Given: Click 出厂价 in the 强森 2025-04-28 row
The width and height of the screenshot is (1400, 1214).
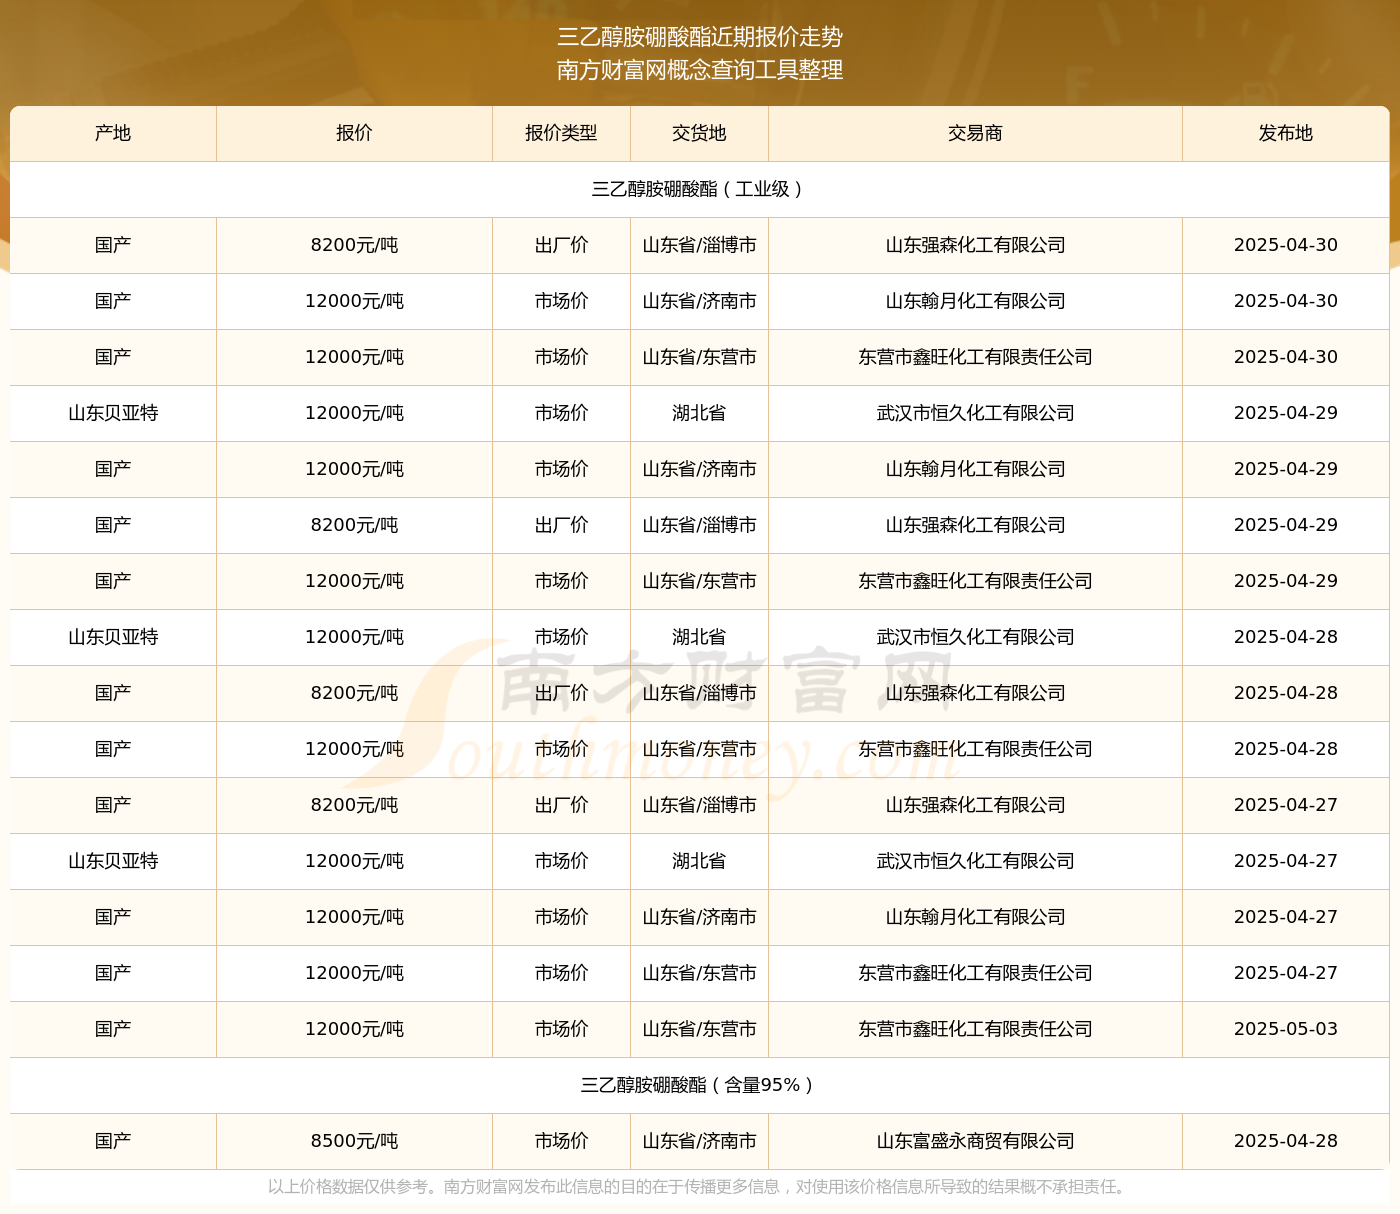Looking at the screenshot, I should click(x=561, y=693).
